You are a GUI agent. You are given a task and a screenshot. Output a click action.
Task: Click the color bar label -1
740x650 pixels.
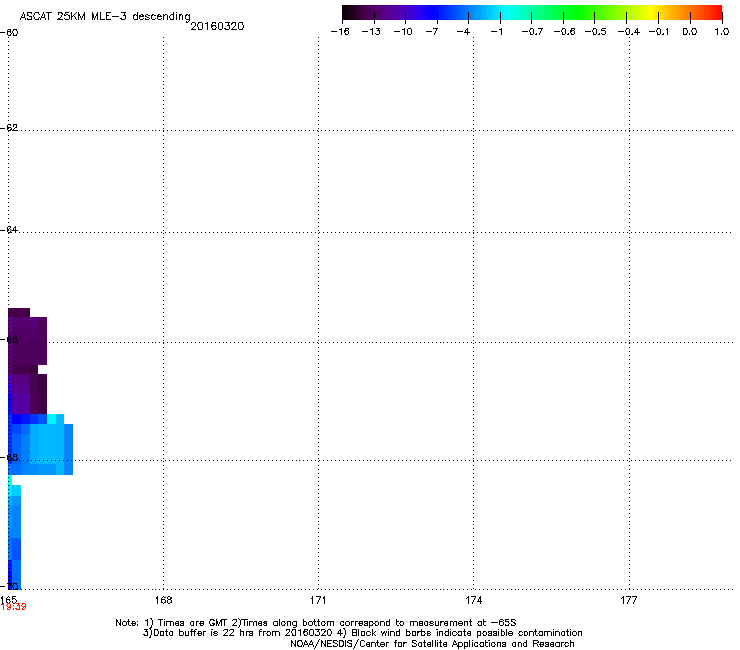pyautogui.click(x=496, y=32)
